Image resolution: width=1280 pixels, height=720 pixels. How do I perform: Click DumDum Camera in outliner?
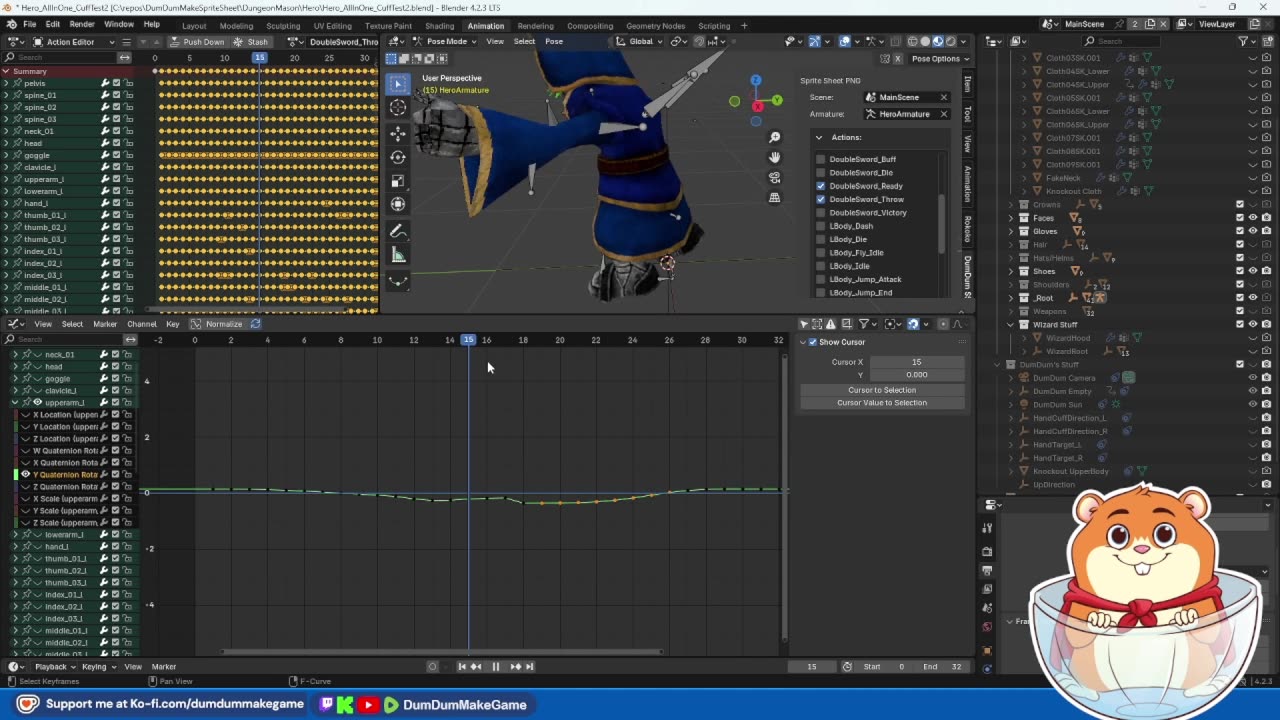point(1064,378)
